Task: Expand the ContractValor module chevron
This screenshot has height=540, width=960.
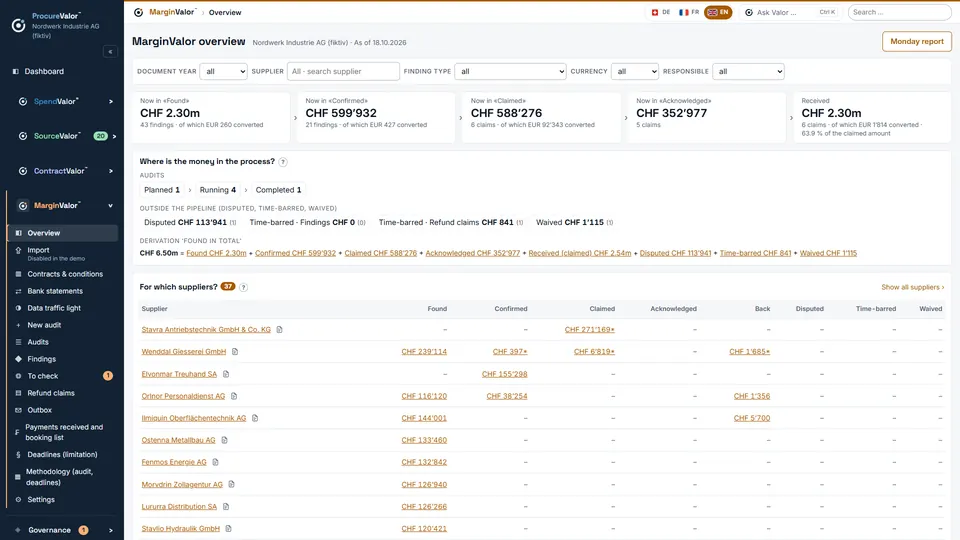Action: (111, 171)
